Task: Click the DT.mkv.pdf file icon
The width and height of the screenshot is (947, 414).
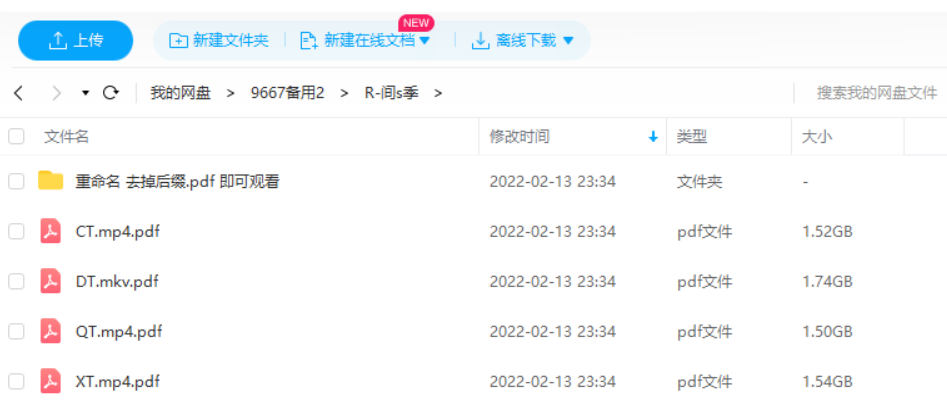Action: (x=50, y=281)
